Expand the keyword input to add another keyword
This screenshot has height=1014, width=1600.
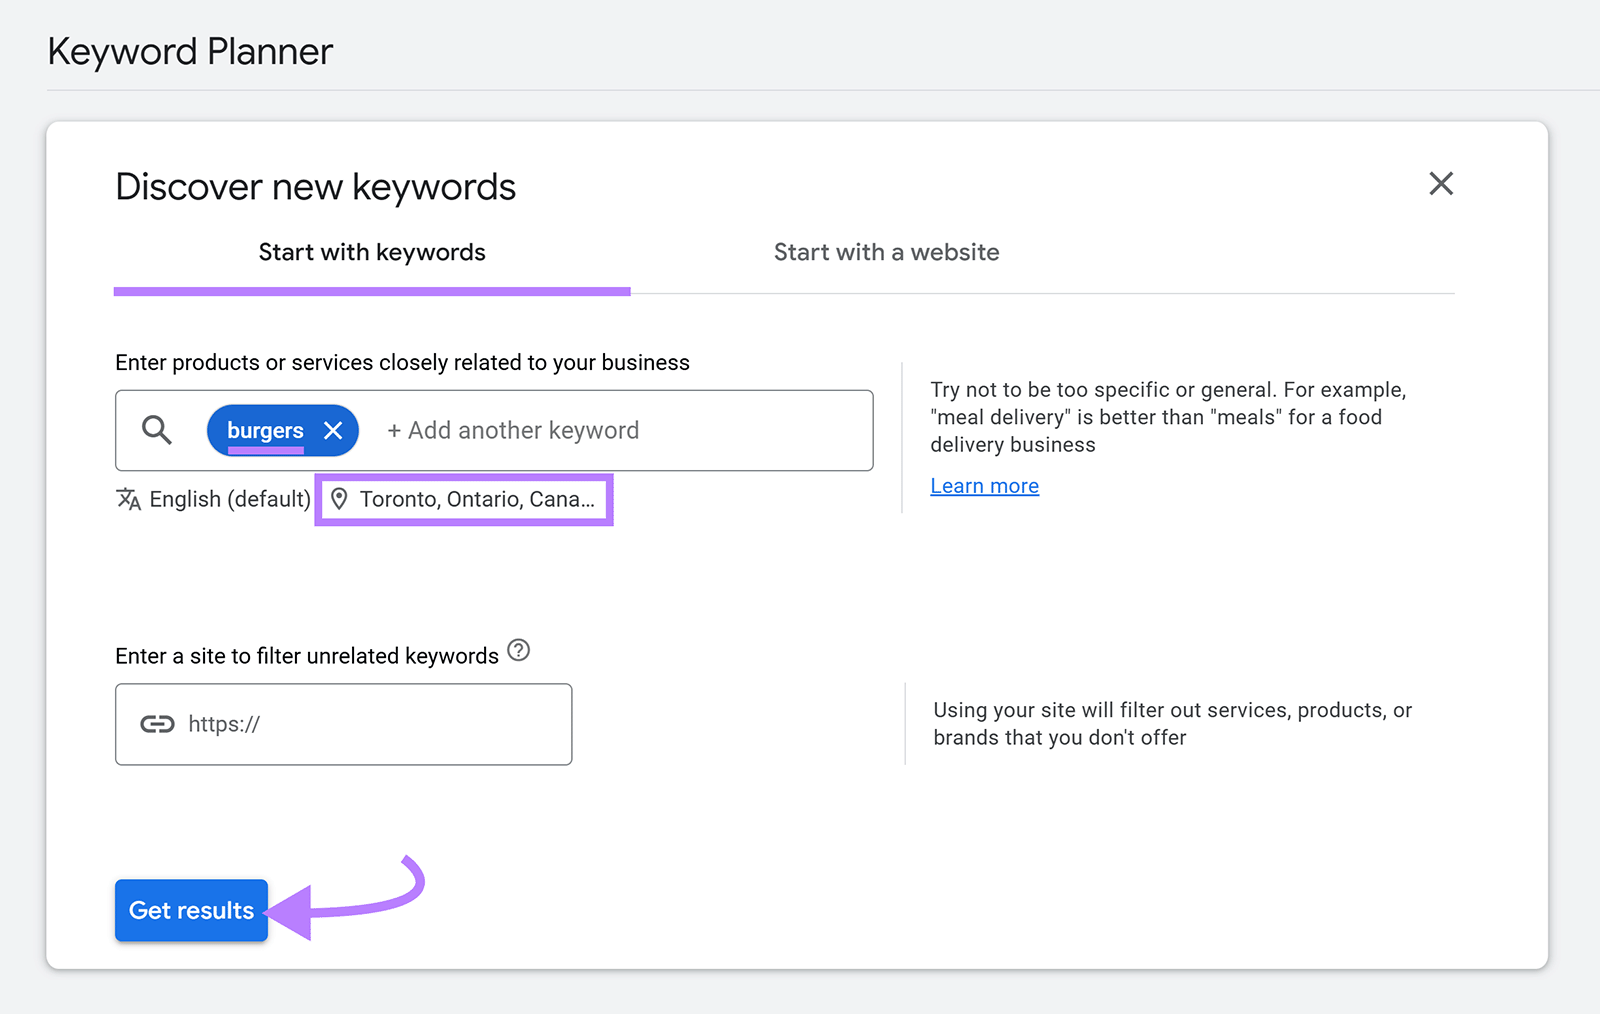[x=512, y=430]
